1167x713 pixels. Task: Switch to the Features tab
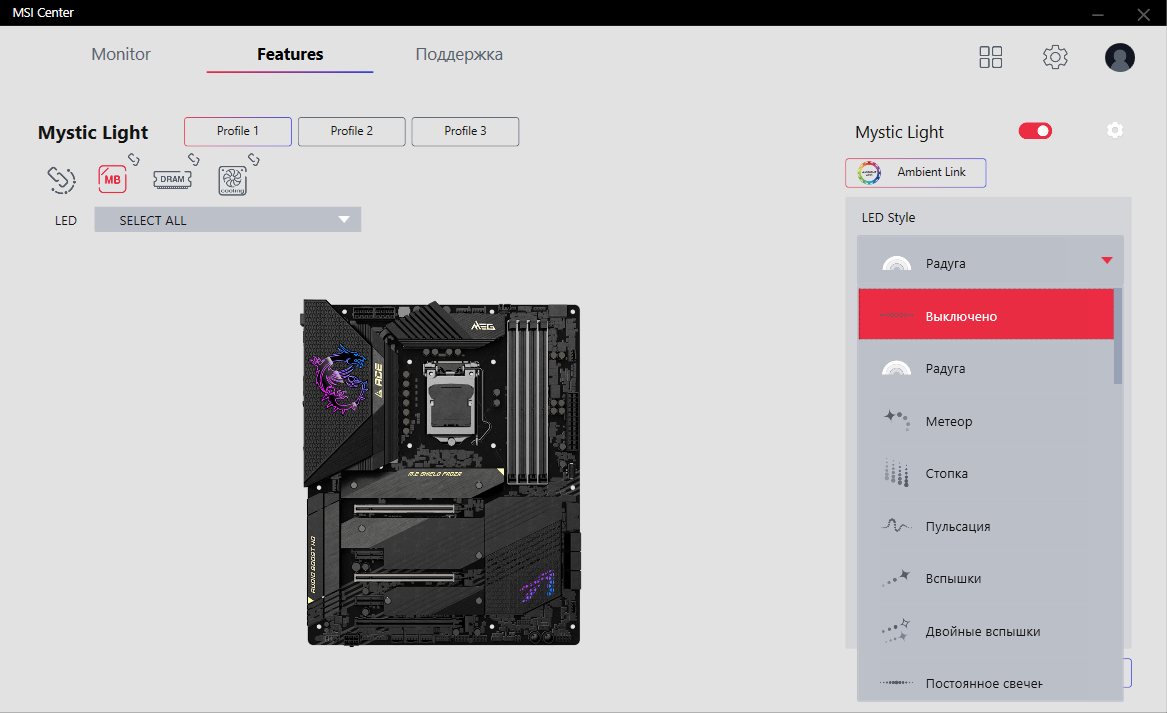tap(290, 54)
